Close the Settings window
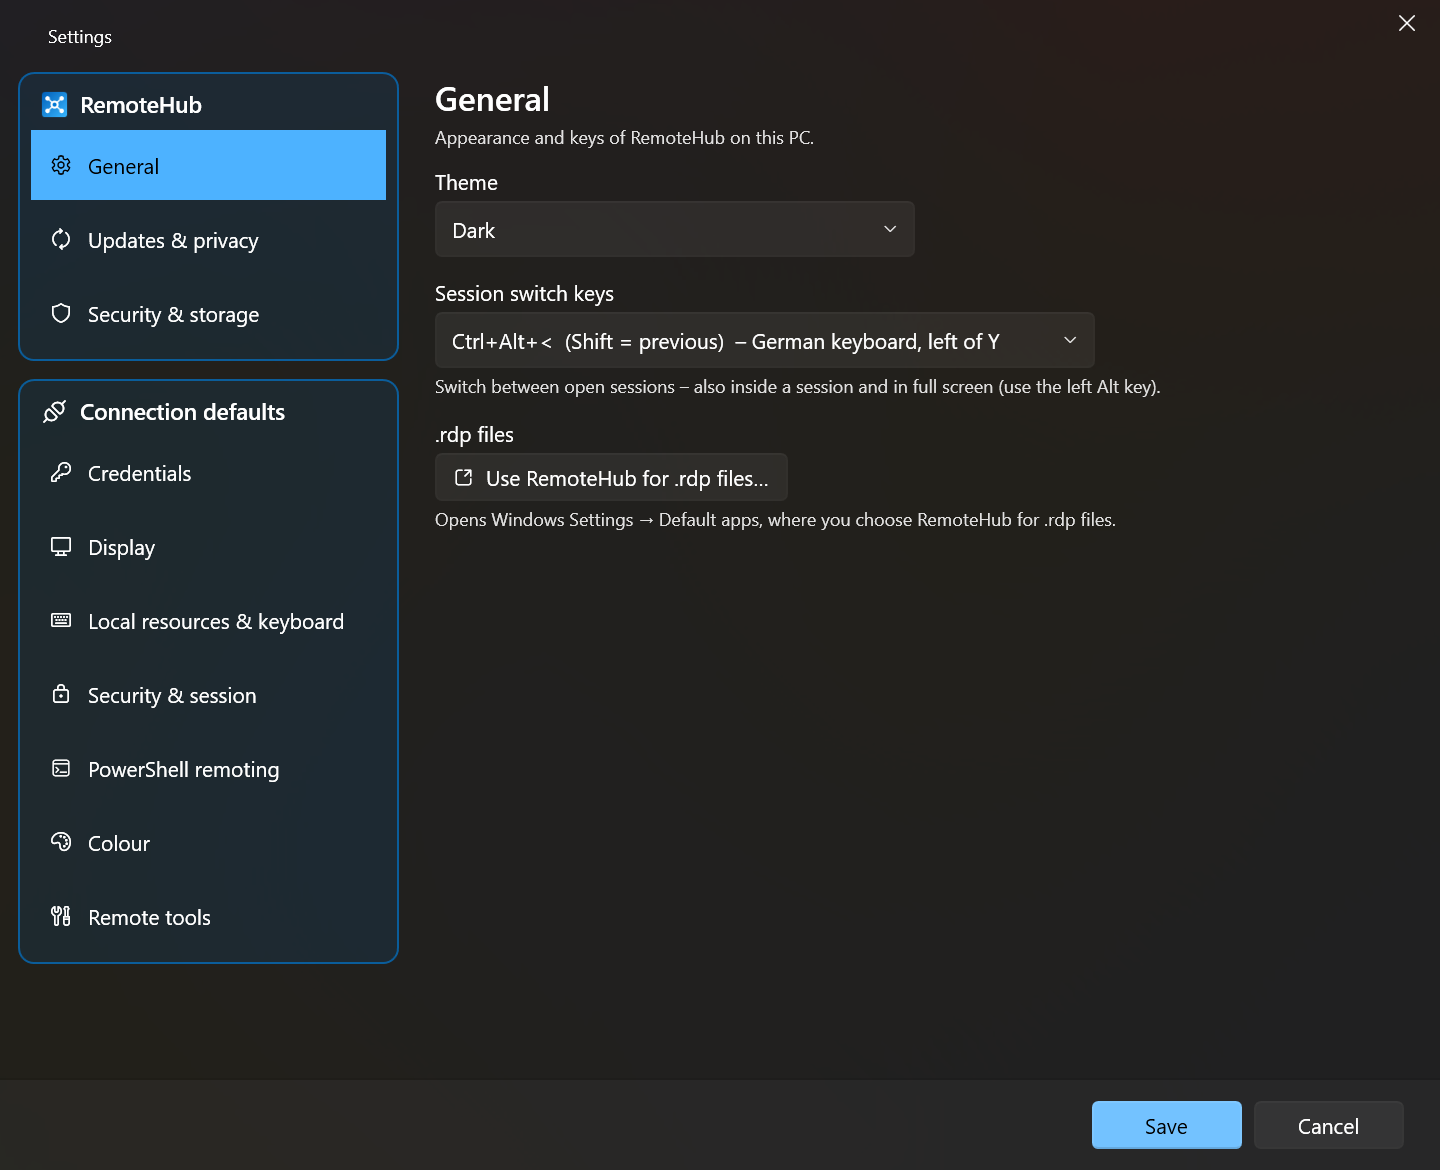The height and width of the screenshot is (1170, 1440). pos(1407,23)
